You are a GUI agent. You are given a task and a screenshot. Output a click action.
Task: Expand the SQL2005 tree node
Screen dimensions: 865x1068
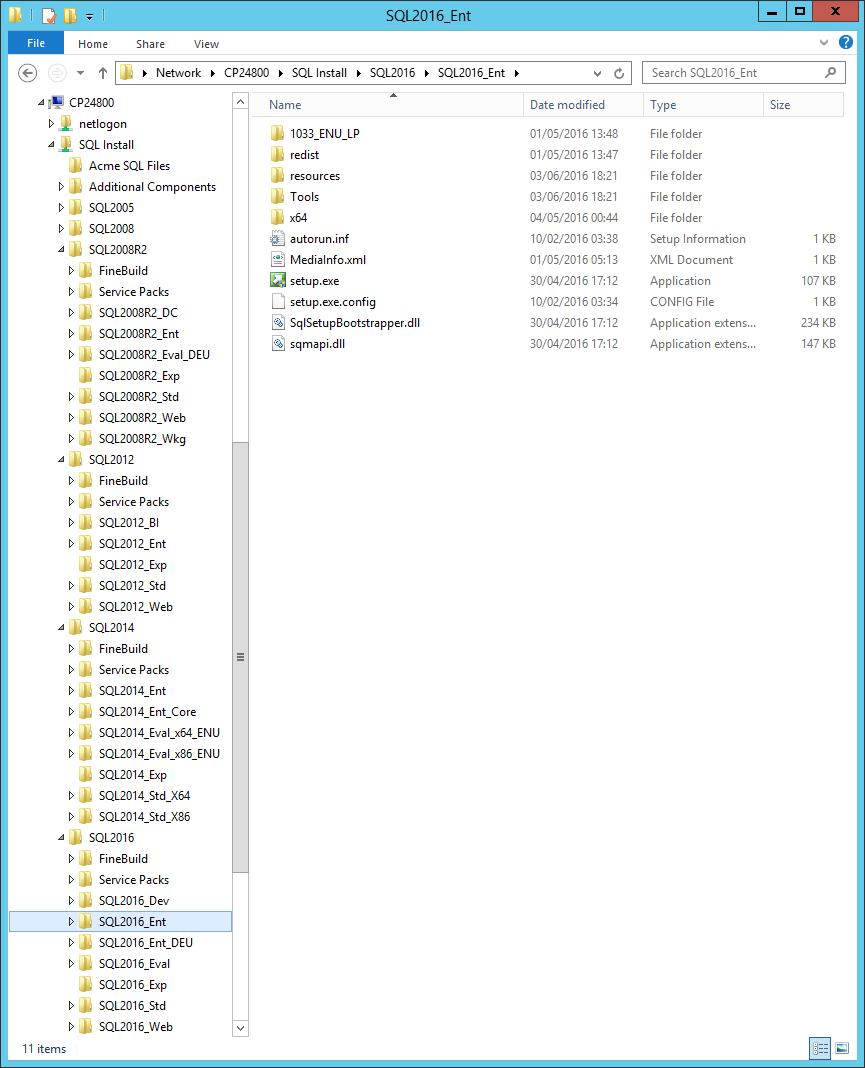pos(61,207)
